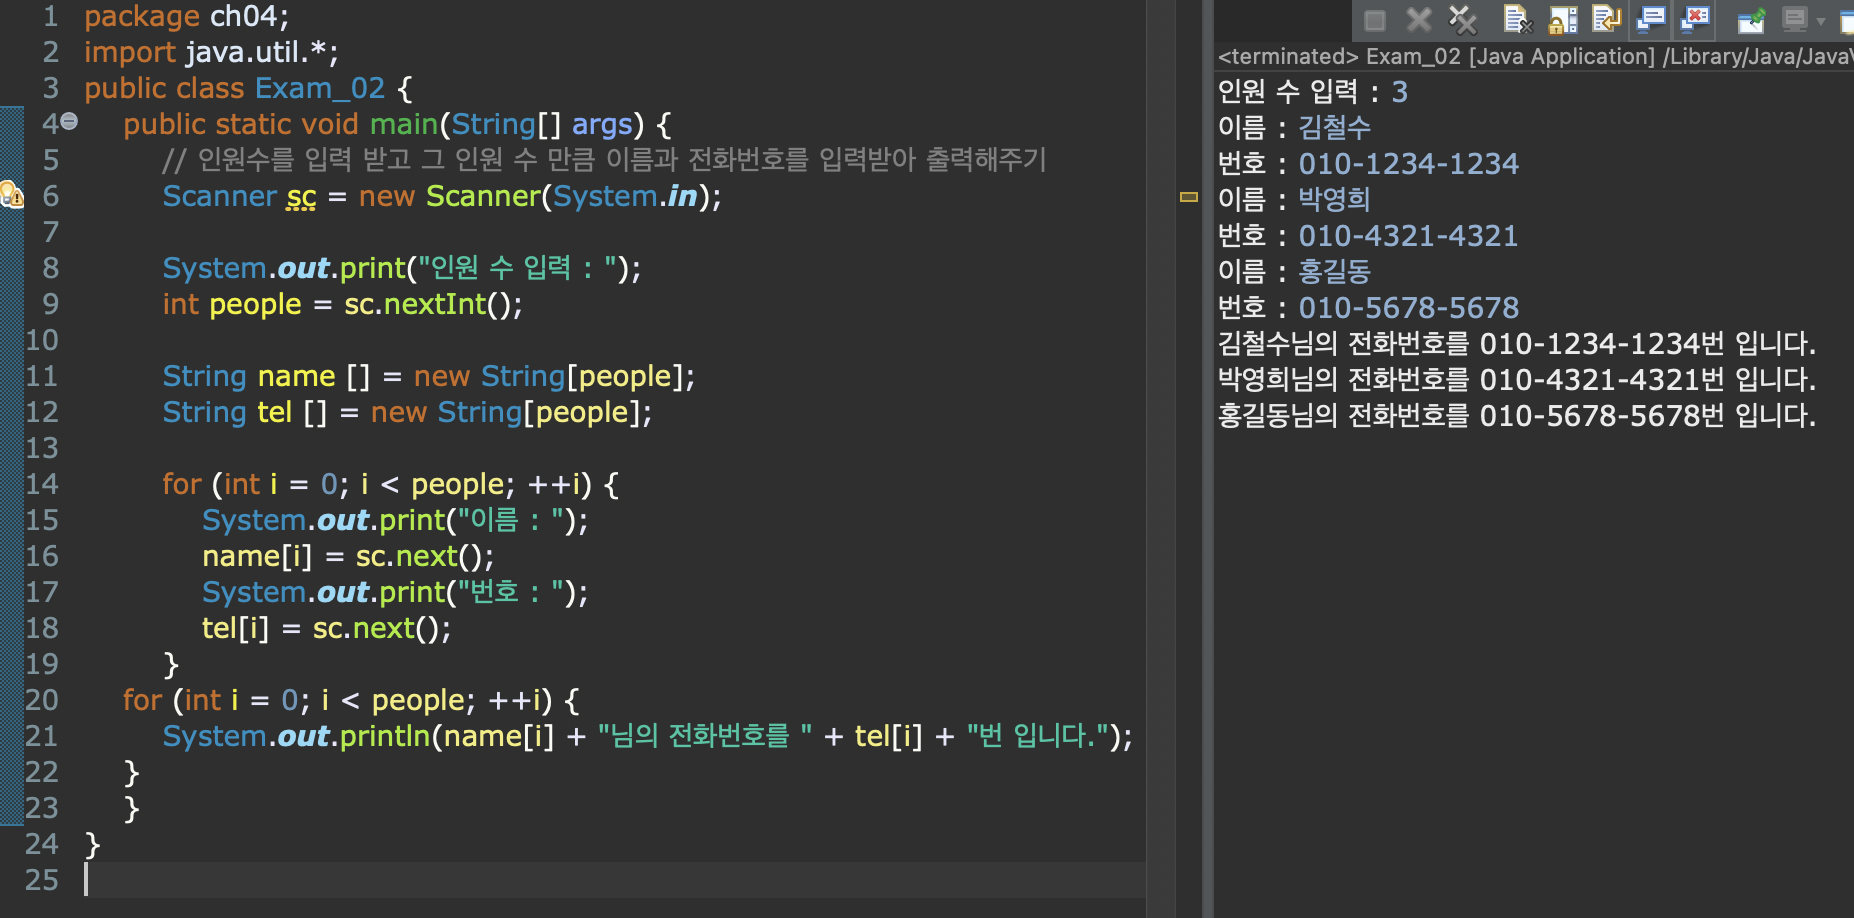This screenshot has height=918, width=1854.
Task: Click the Korean comment on line 5
Action: (x=604, y=160)
